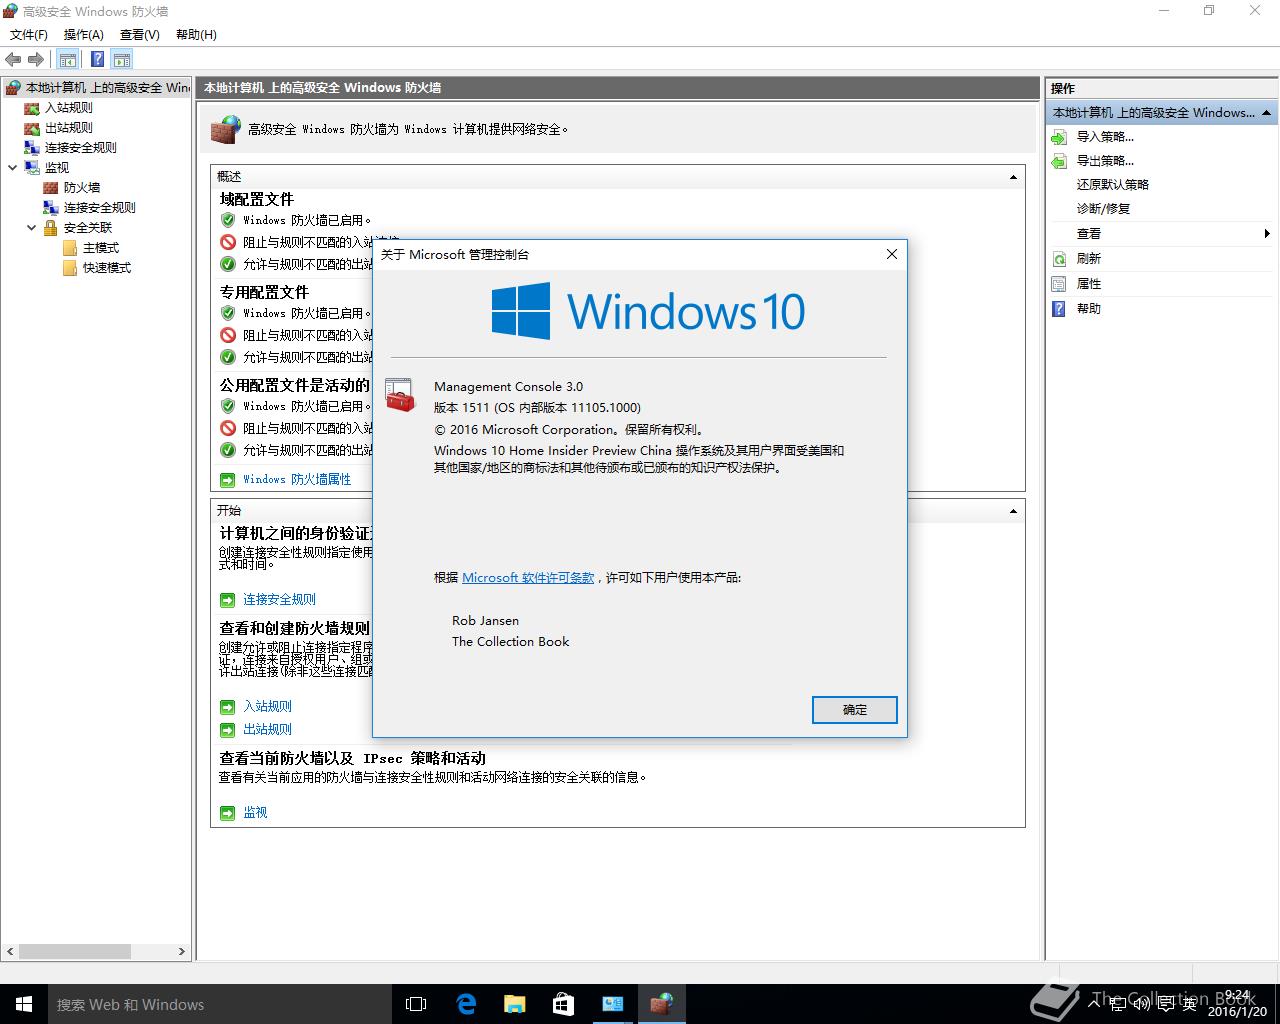Click the 刷新 action
The width and height of the screenshot is (1280, 1024).
[1088, 259]
